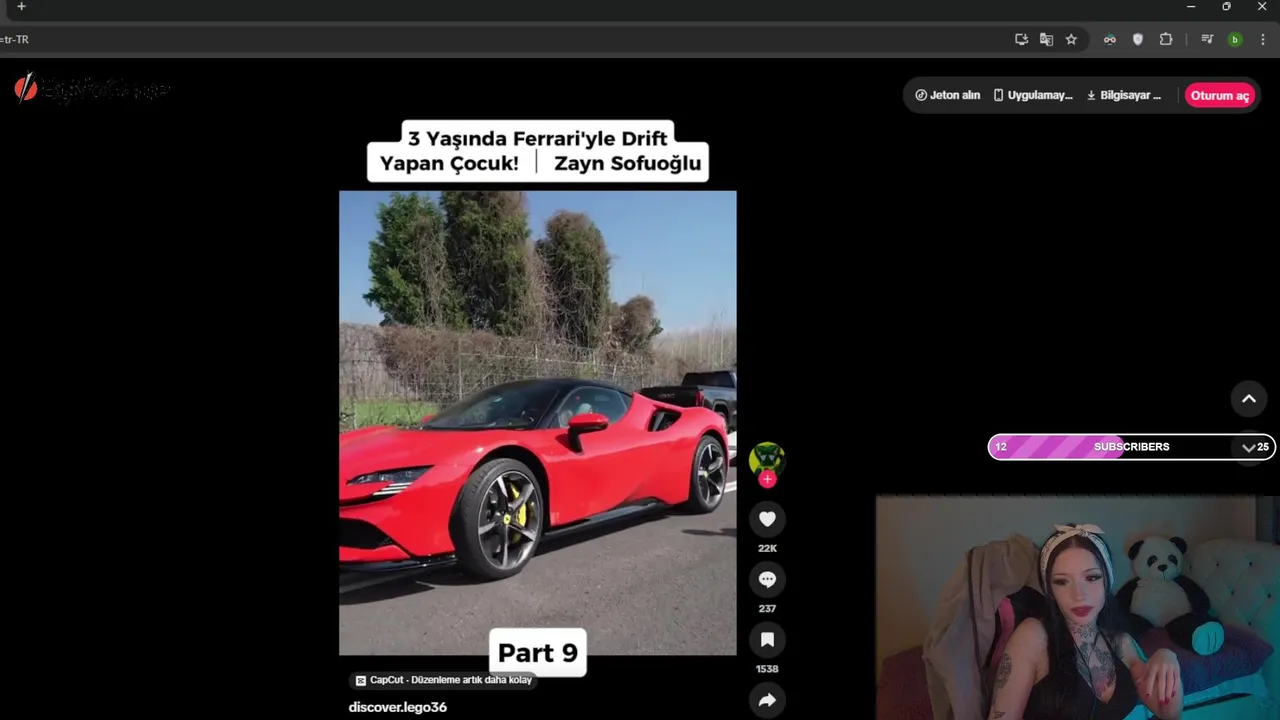
Task: Click the '1538' saves count
Action: pyautogui.click(x=767, y=668)
